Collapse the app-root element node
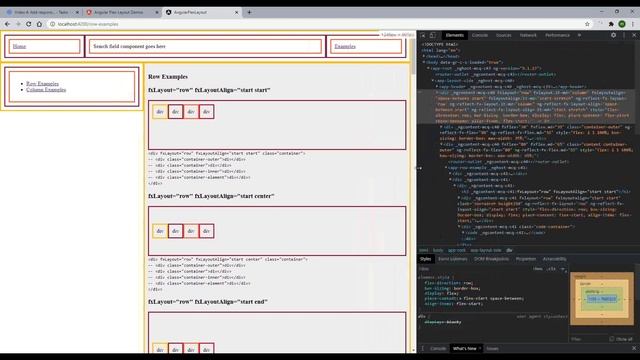Image resolution: width=640 pixels, height=360 pixels. pyautogui.click(x=429, y=69)
